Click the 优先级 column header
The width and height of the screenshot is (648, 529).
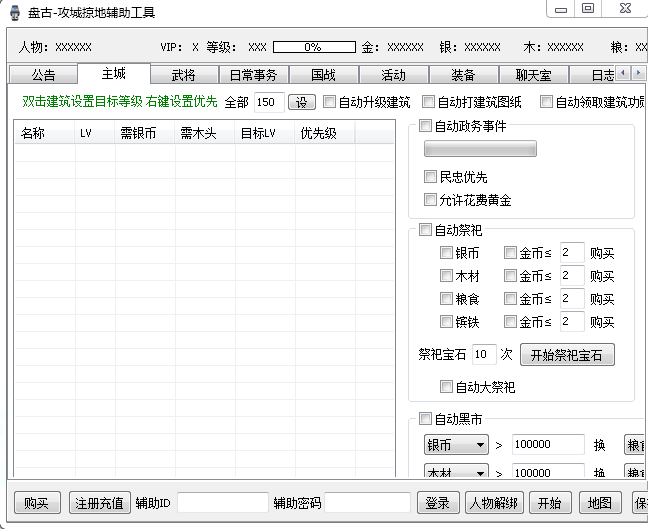(x=318, y=133)
